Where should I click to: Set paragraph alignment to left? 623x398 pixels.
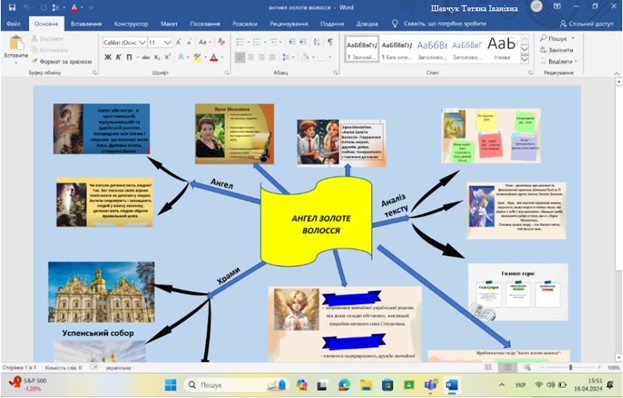[x=240, y=58]
